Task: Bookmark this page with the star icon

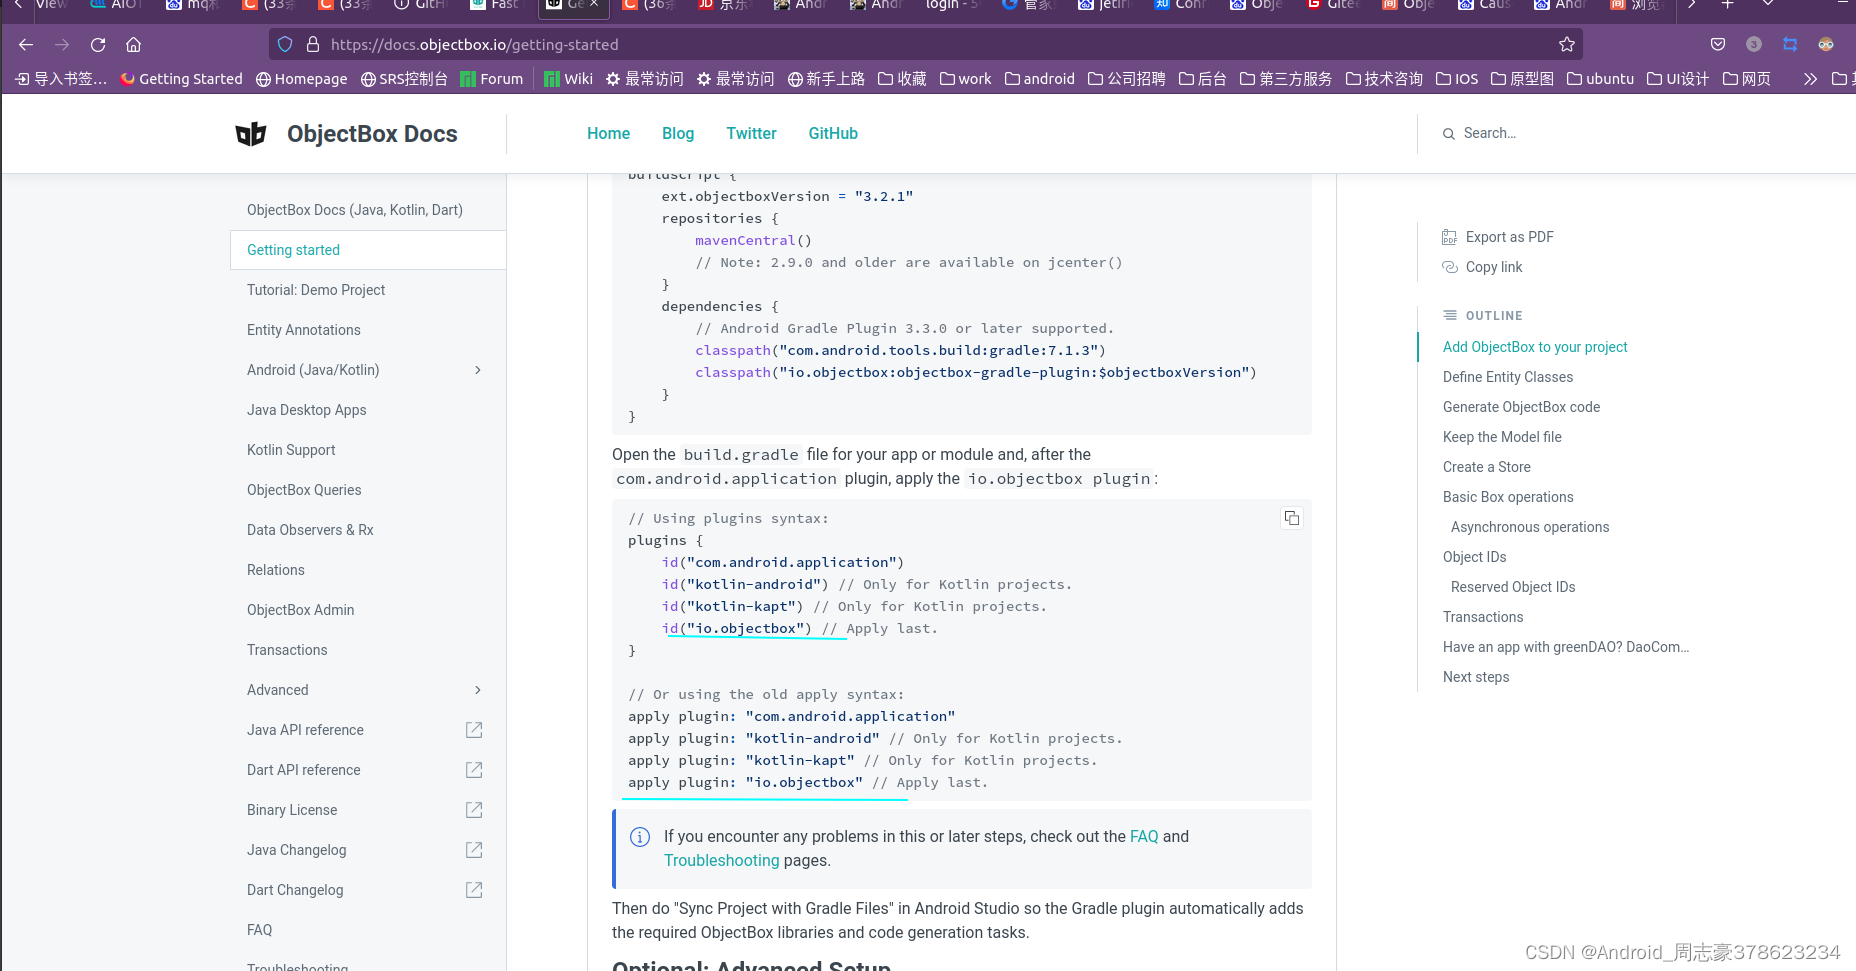Action: click(1567, 44)
